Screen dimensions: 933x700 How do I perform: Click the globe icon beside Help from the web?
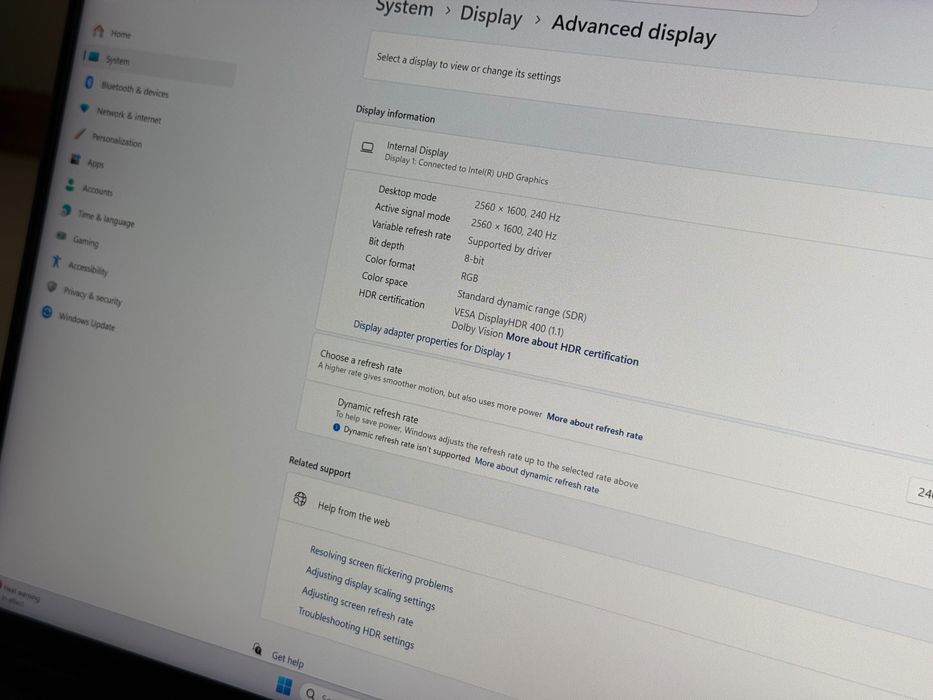[x=300, y=498]
